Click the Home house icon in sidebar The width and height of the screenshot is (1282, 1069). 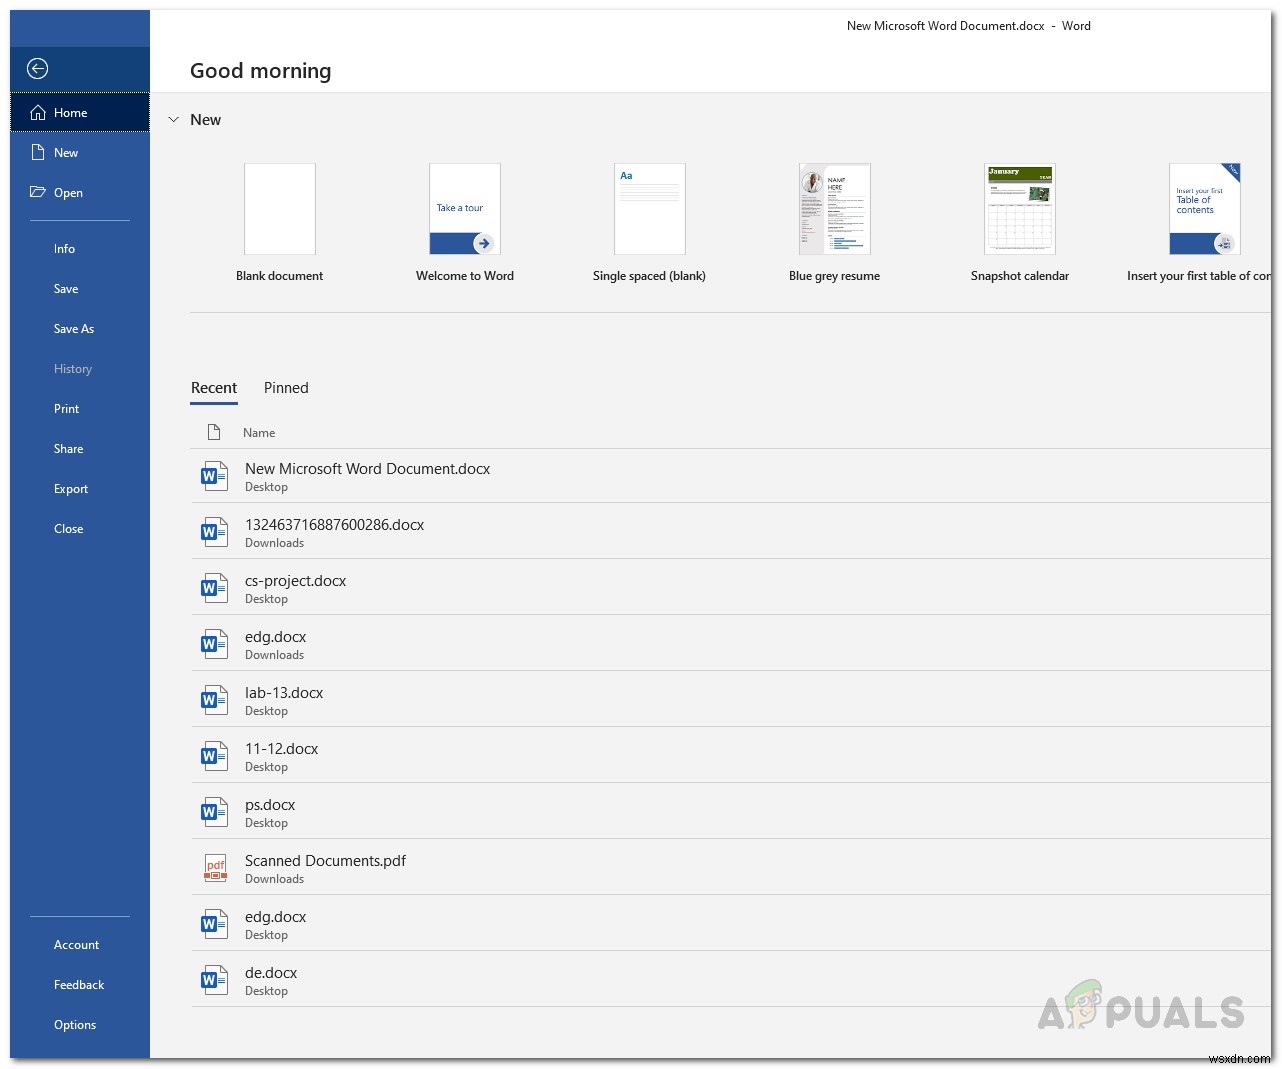coord(38,112)
